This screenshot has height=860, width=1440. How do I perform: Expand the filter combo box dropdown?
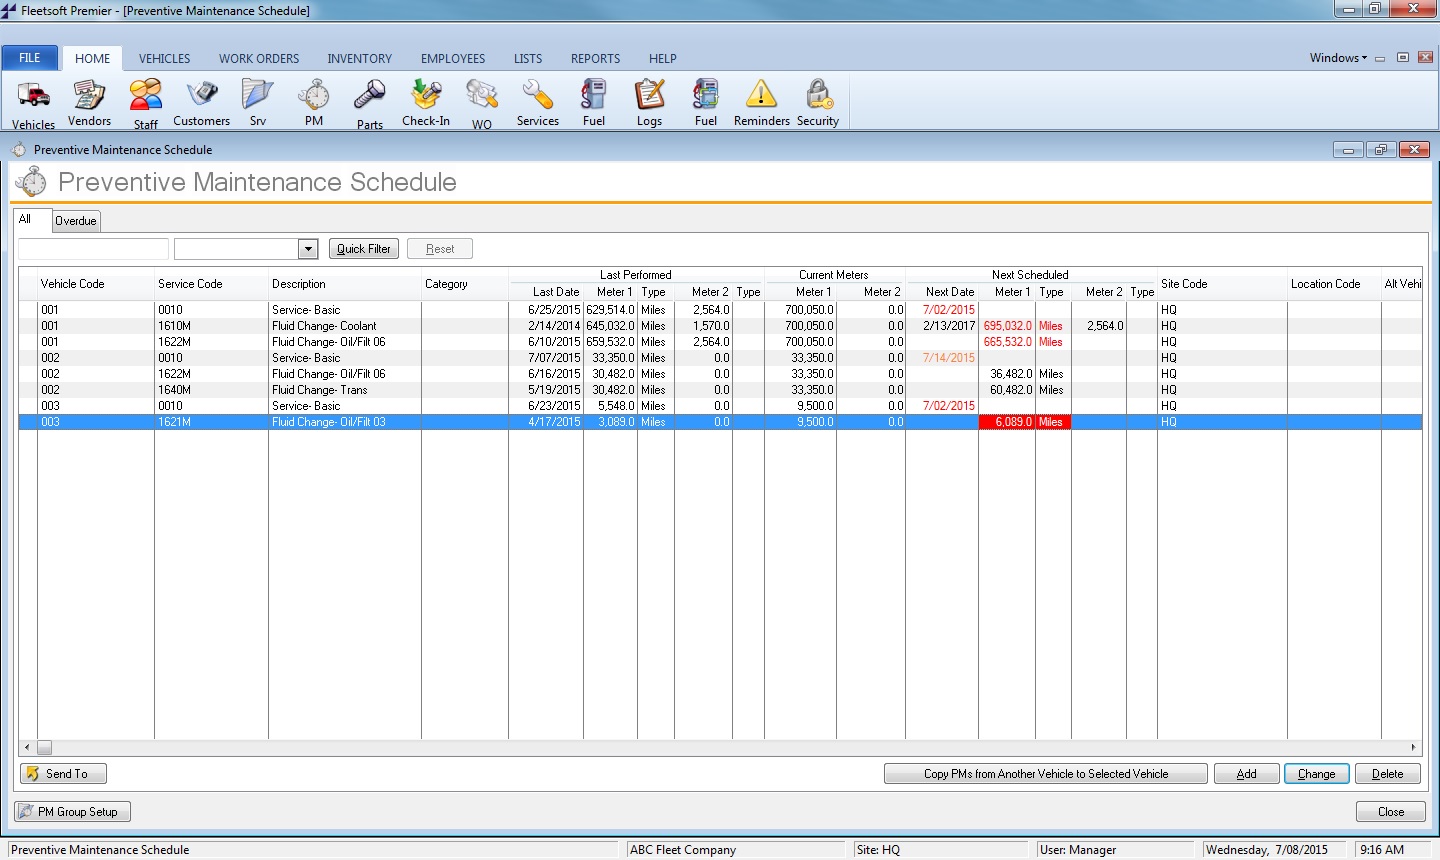tap(309, 249)
